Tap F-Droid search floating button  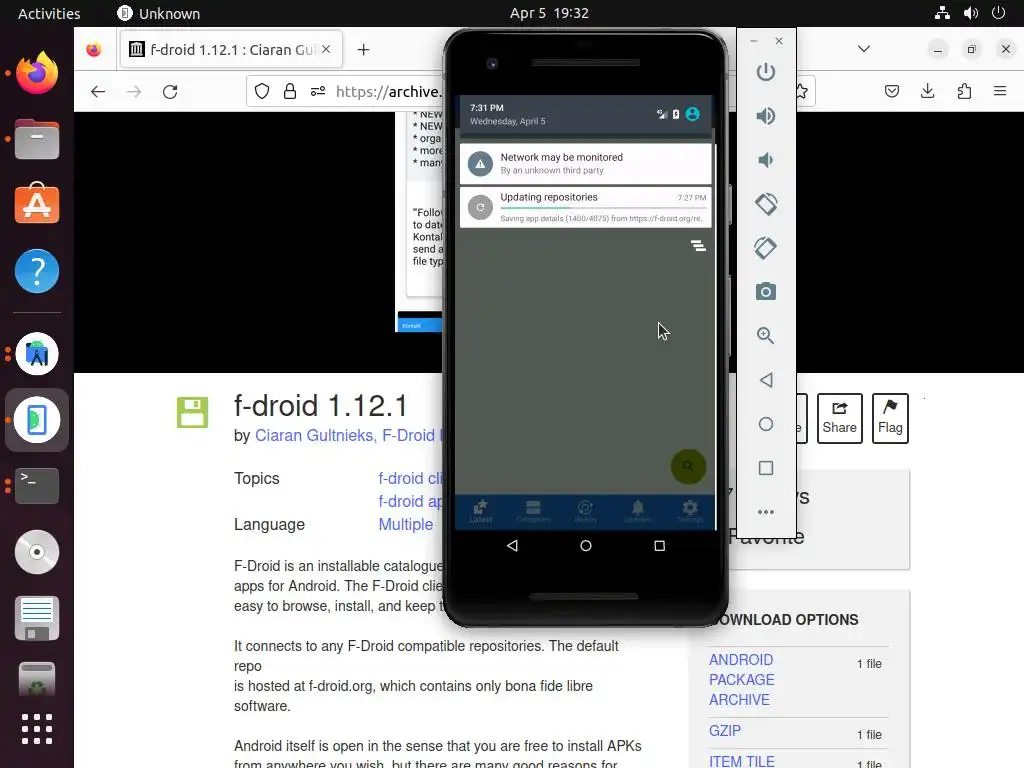[688, 466]
